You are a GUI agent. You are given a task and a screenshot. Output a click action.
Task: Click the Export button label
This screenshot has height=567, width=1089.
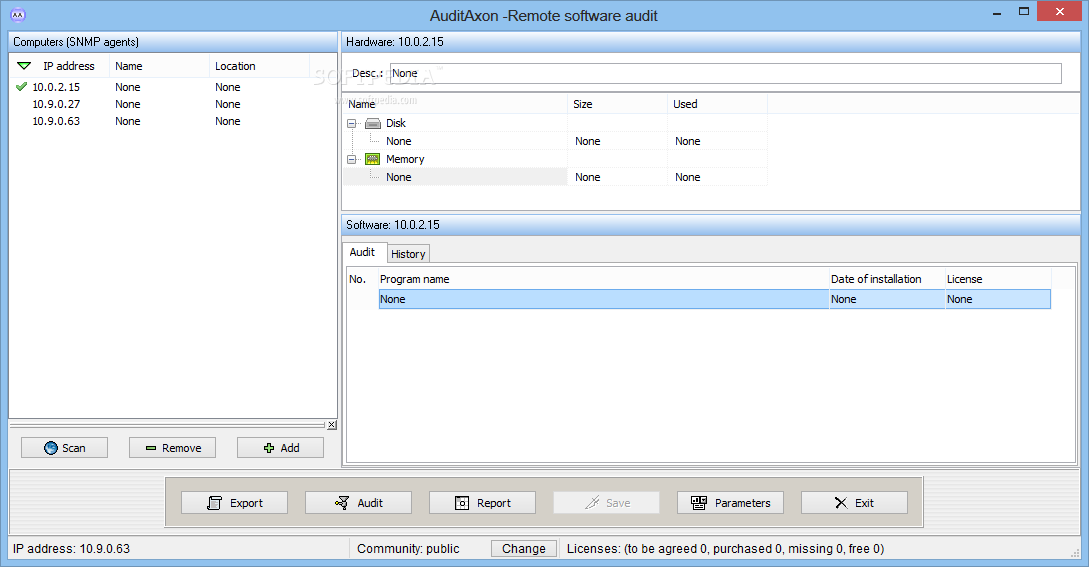[x=247, y=503]
